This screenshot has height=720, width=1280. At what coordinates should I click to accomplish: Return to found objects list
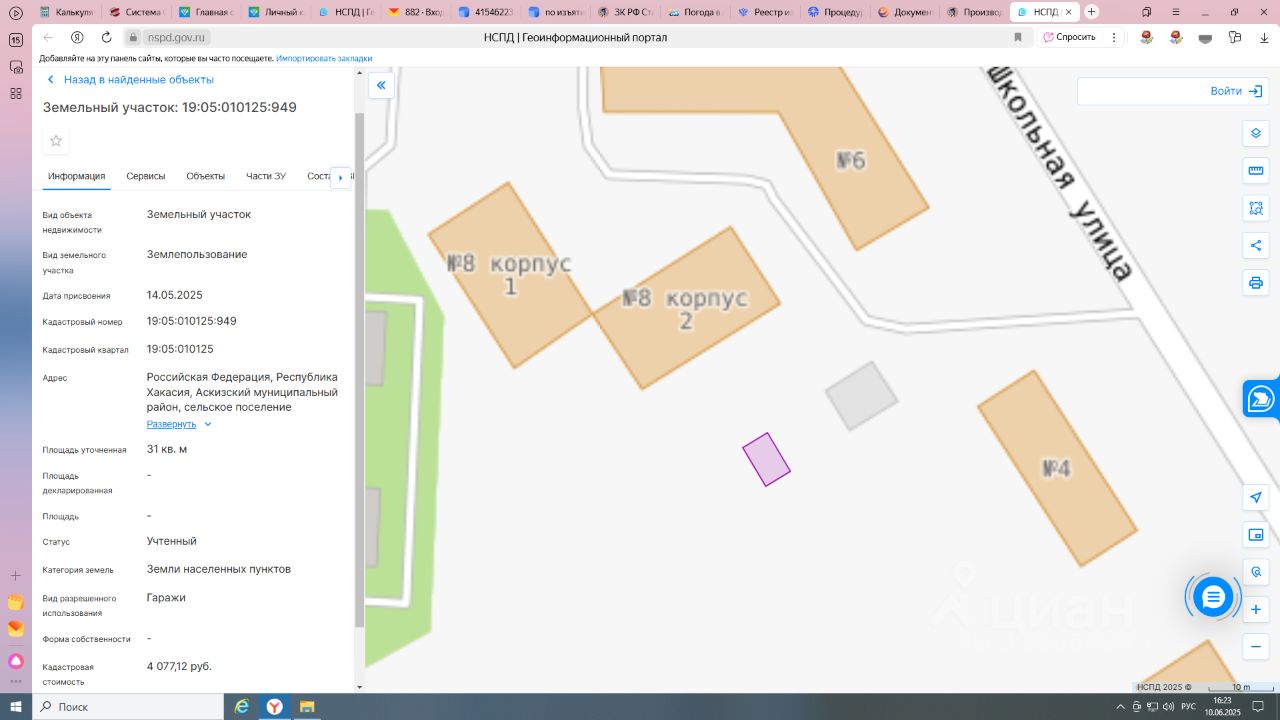coord(130,79)
